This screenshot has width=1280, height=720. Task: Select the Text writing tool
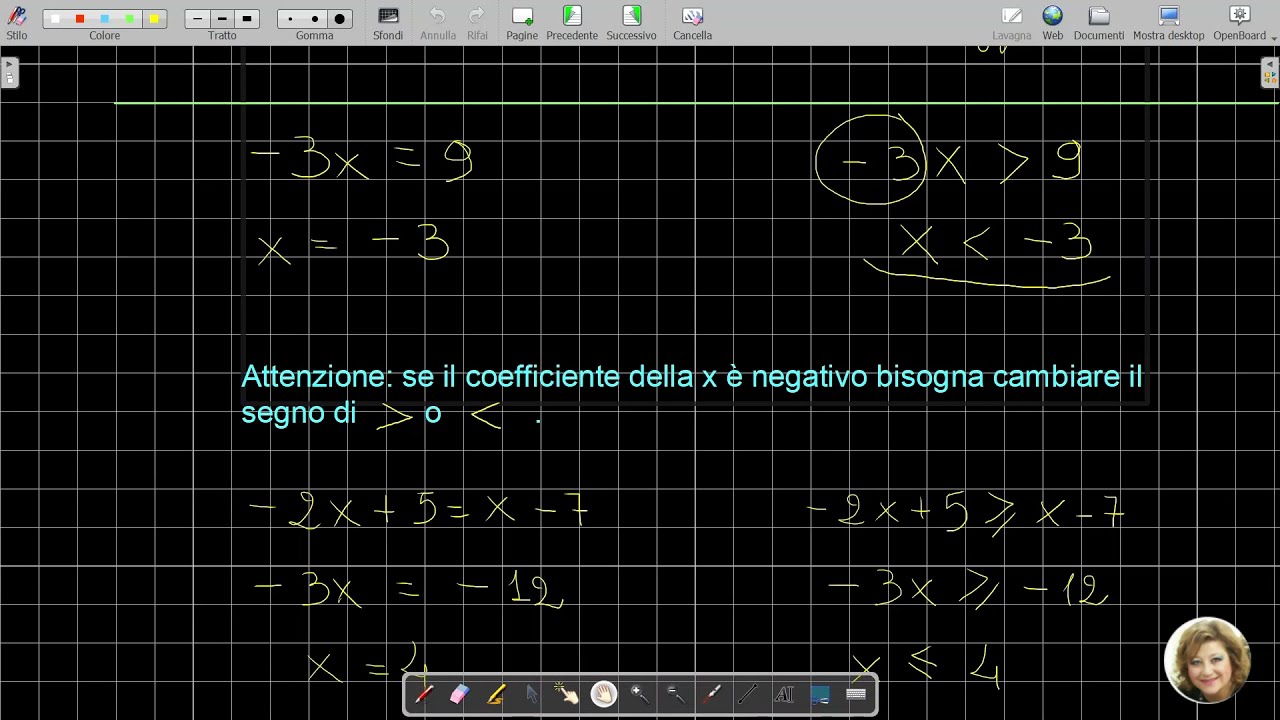point(784,694)
